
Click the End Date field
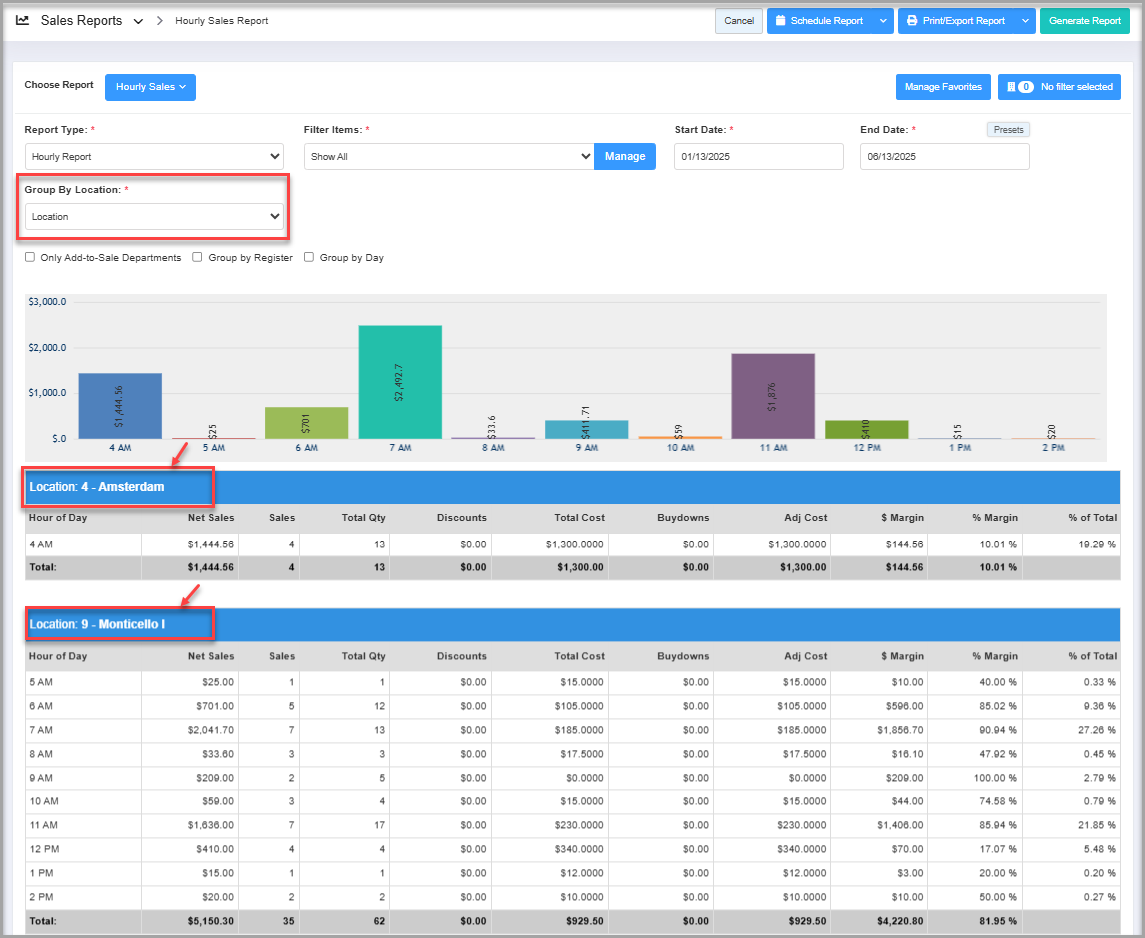point(944,156)
